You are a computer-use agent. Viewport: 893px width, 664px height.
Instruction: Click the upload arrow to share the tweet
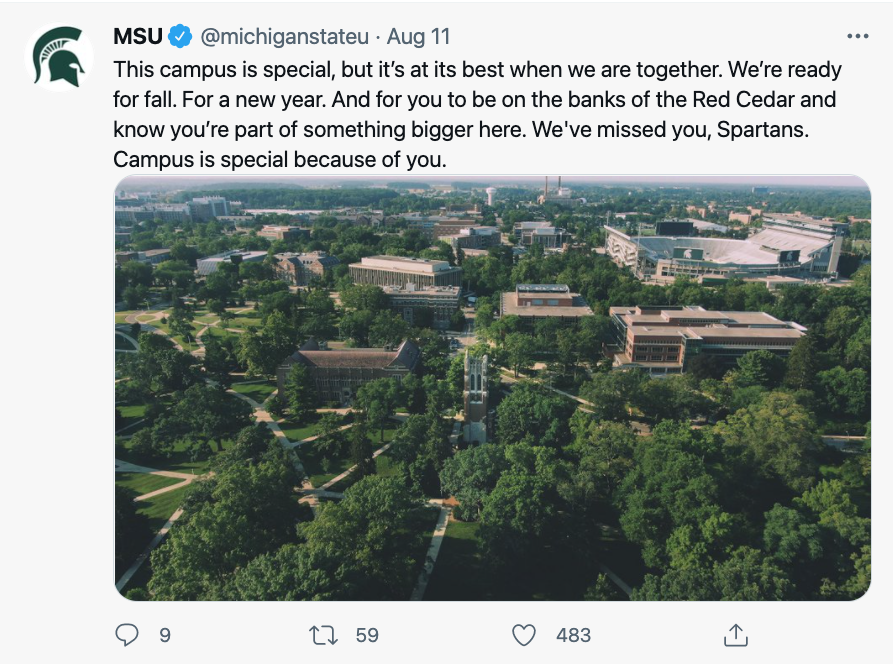737,634
